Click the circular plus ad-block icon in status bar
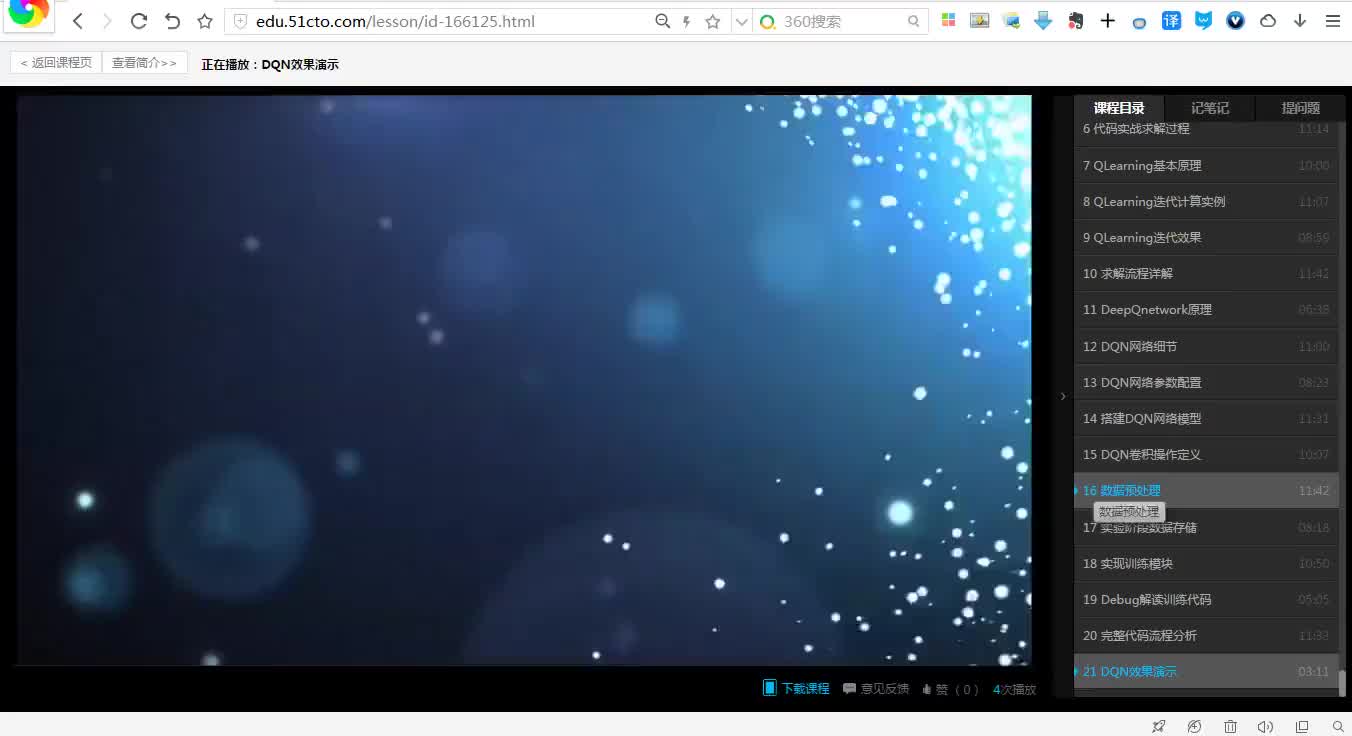The width and height of the screenshot is (1352, 736). (1194, 726)
